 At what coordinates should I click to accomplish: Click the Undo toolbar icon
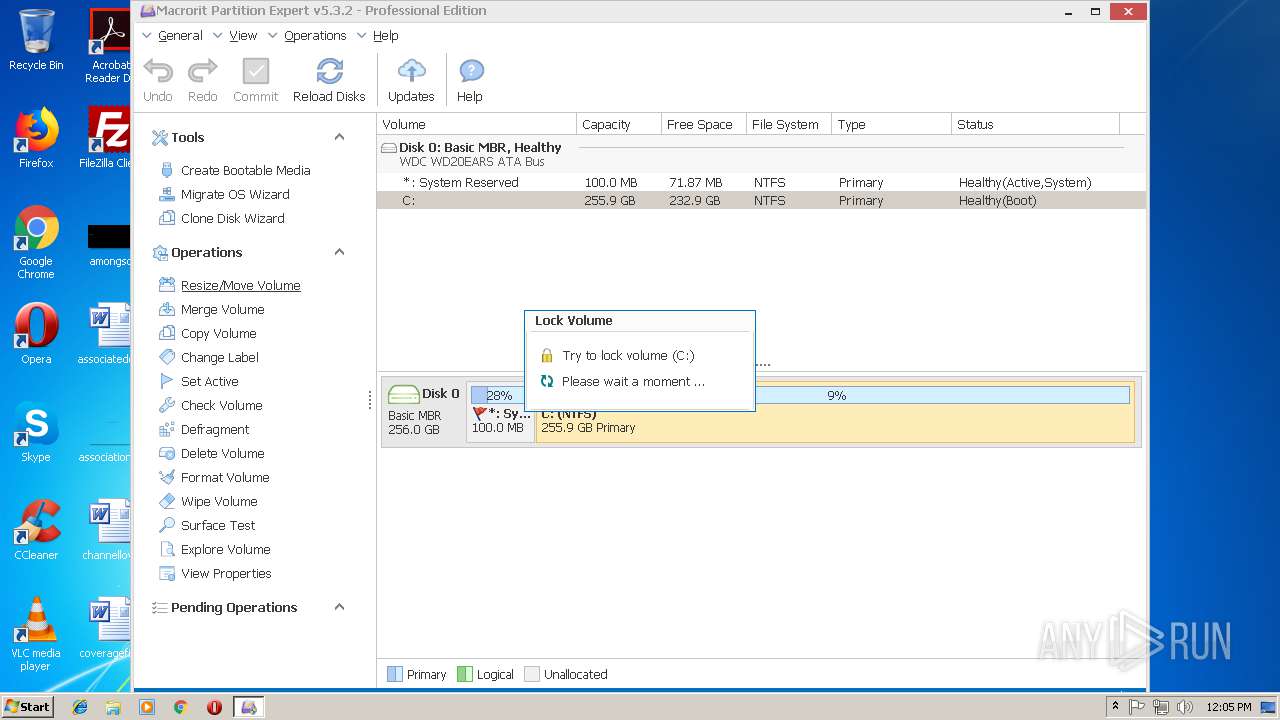(x=158, y=71)
